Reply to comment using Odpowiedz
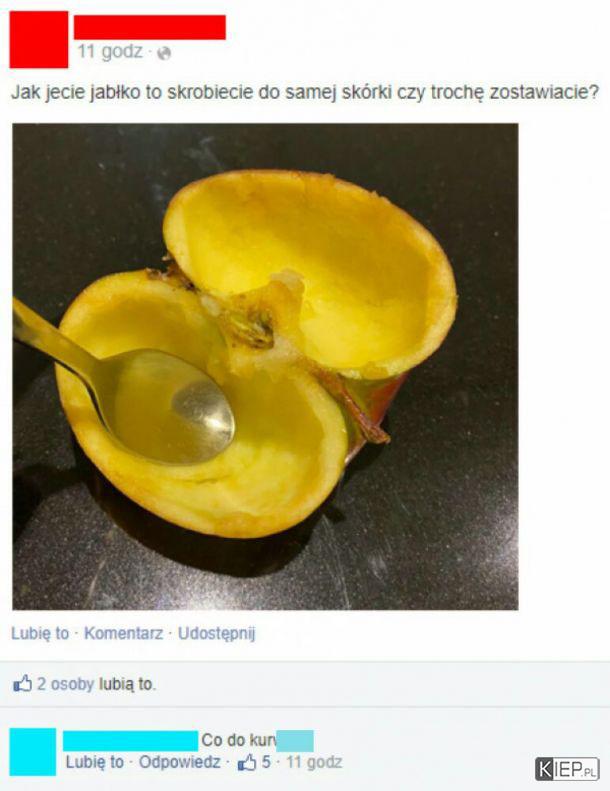 pos(180,762)
